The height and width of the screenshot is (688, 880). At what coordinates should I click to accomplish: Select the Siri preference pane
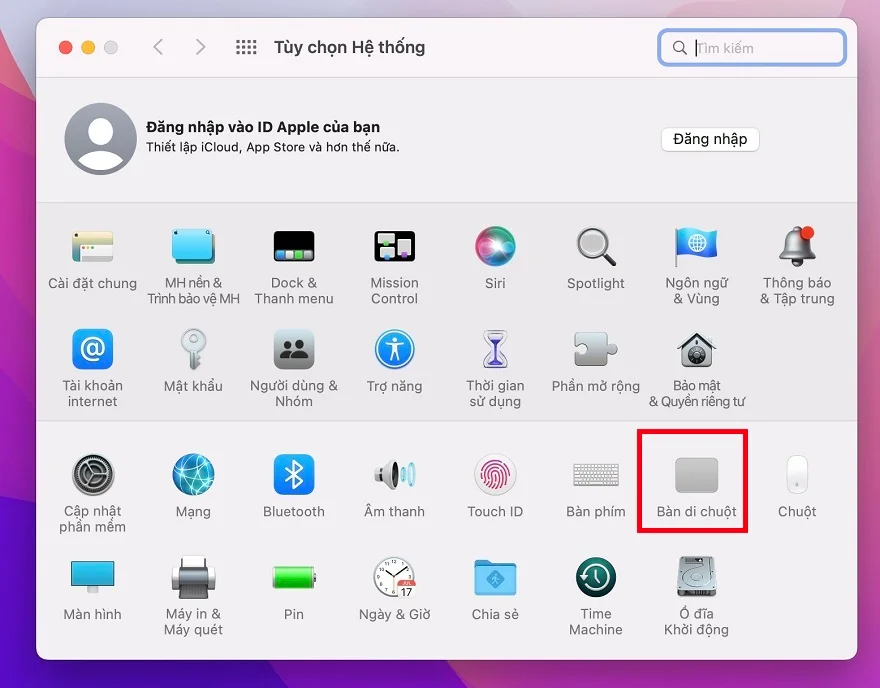[495, 258]
